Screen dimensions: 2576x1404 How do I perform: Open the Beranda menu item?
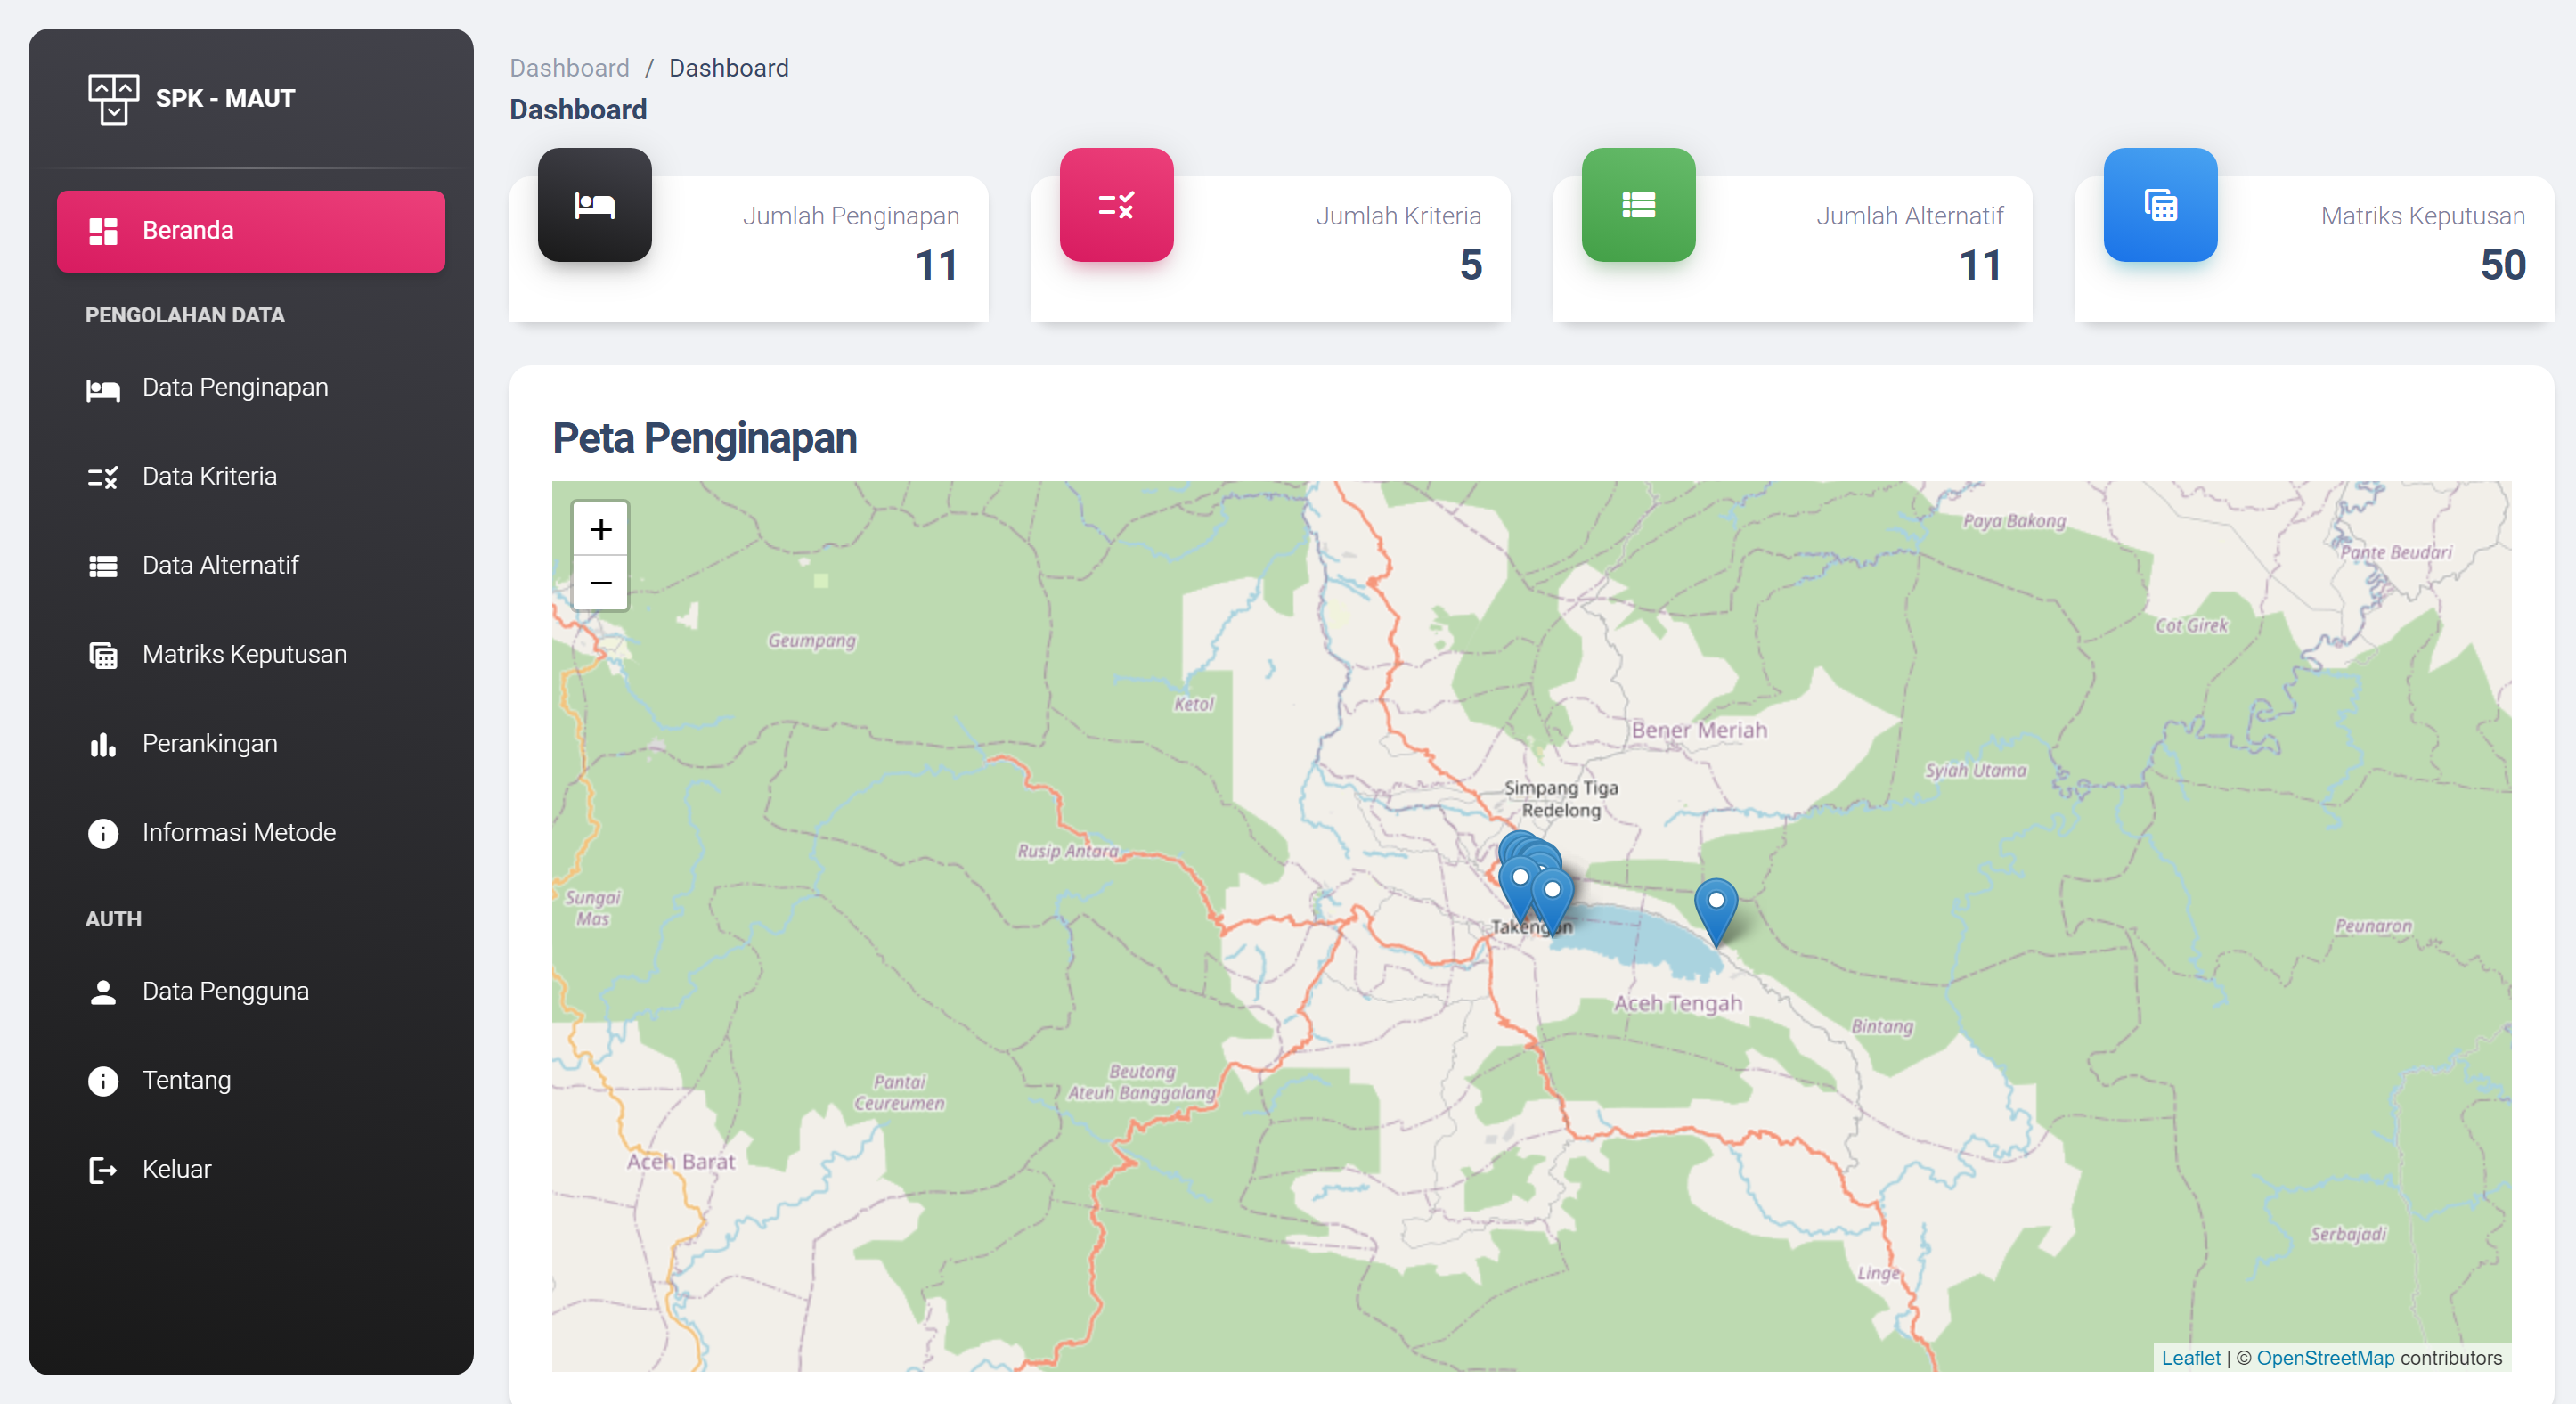(251, 231)
